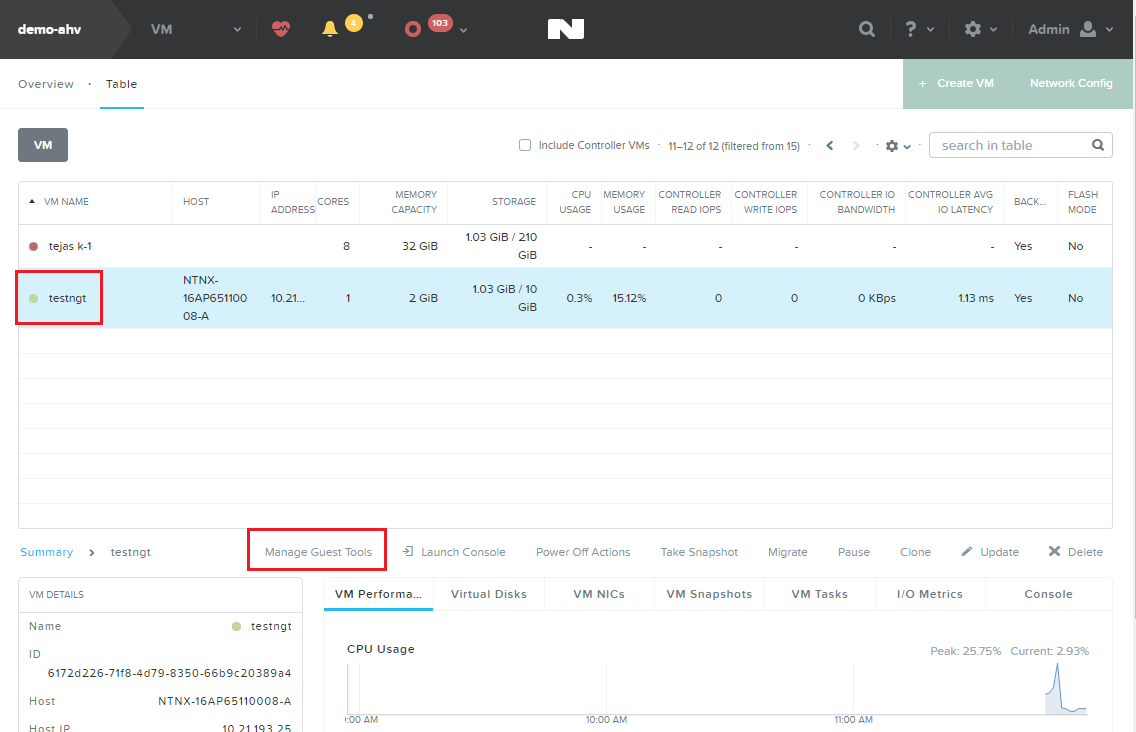This screenshot has width=1136, height=732.
Task: Click the Update pencil icon
Action: point(966,552)
